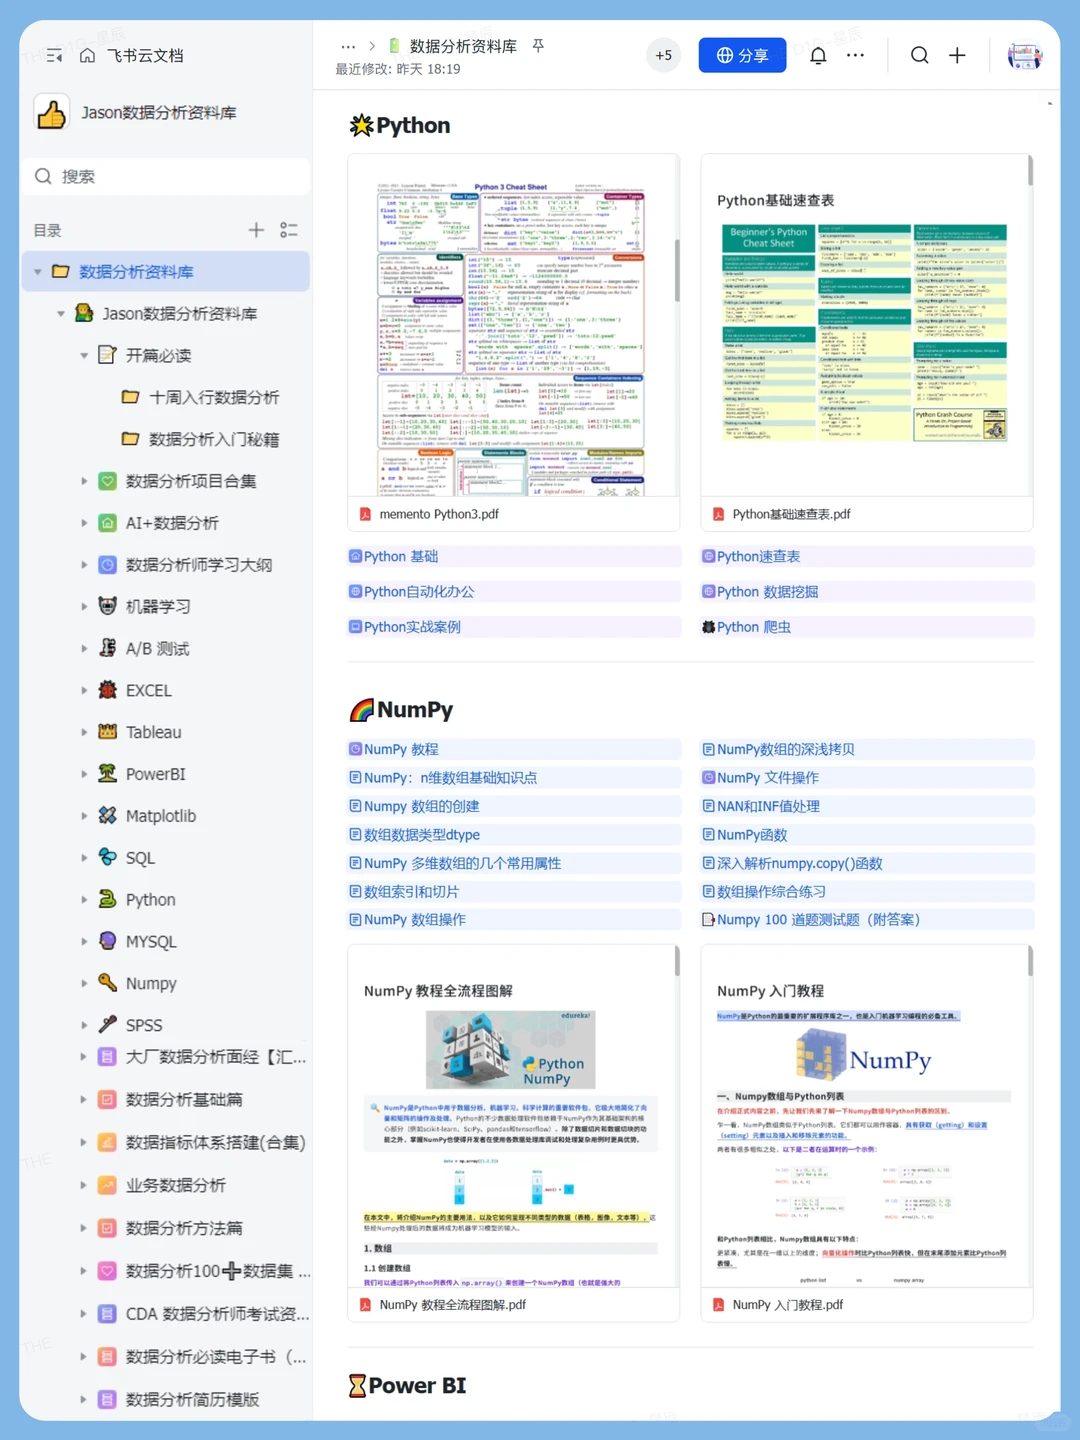1080x1440 pixels.
Task: Create new document with plus icon
Action: [957, 56]
